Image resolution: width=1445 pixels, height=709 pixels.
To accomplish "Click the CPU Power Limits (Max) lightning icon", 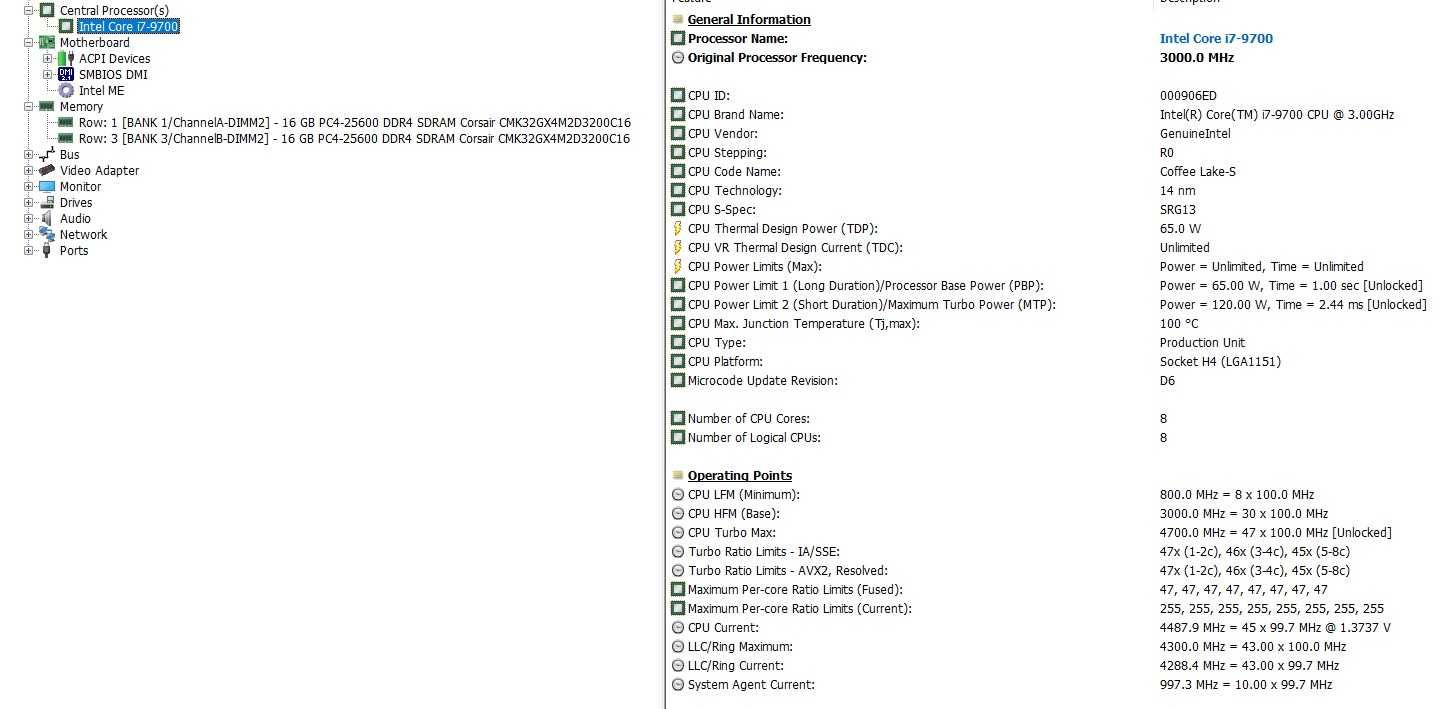I will pyautogui.click(x=678, y=266).
